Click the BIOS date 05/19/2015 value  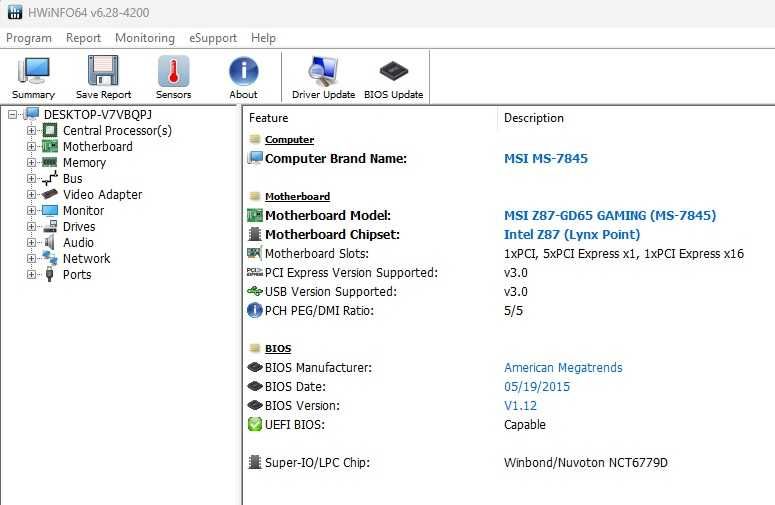click(x=537, y=386)
